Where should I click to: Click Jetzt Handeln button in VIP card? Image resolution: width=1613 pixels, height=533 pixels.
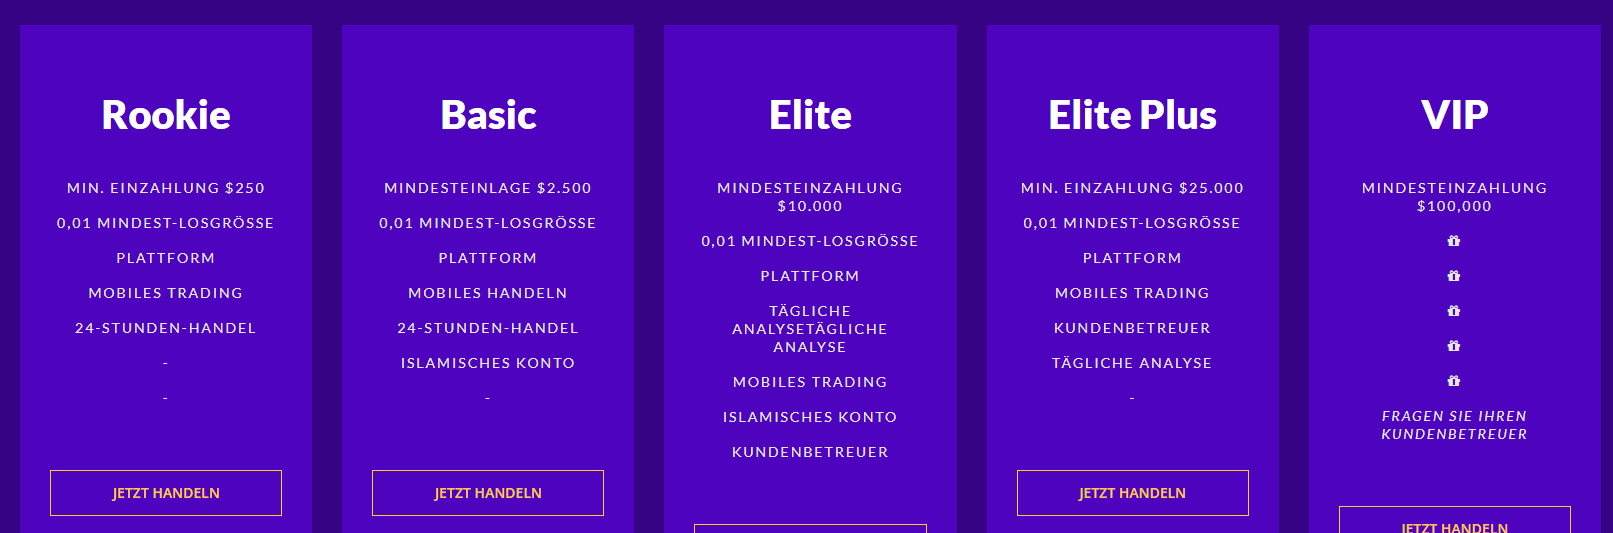pos(1454,524)
